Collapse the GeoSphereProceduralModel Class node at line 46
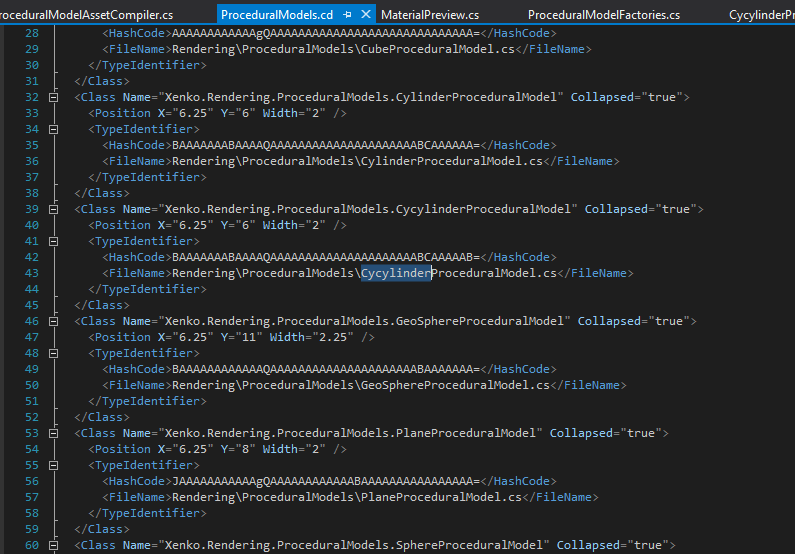 53,321
